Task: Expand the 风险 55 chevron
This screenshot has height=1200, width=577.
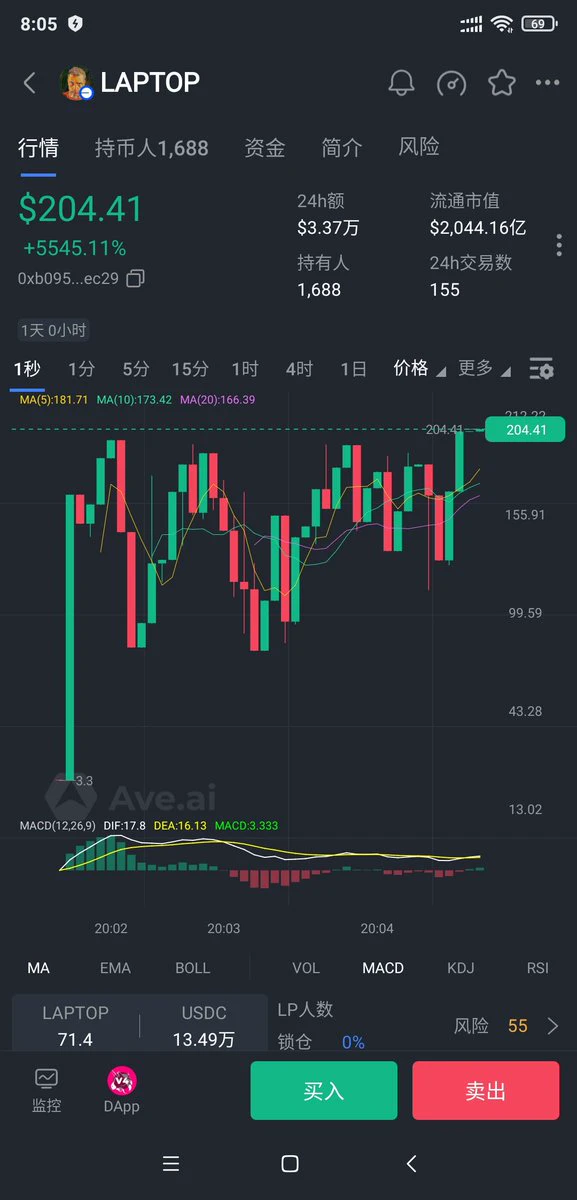Action: point(553,1026)
